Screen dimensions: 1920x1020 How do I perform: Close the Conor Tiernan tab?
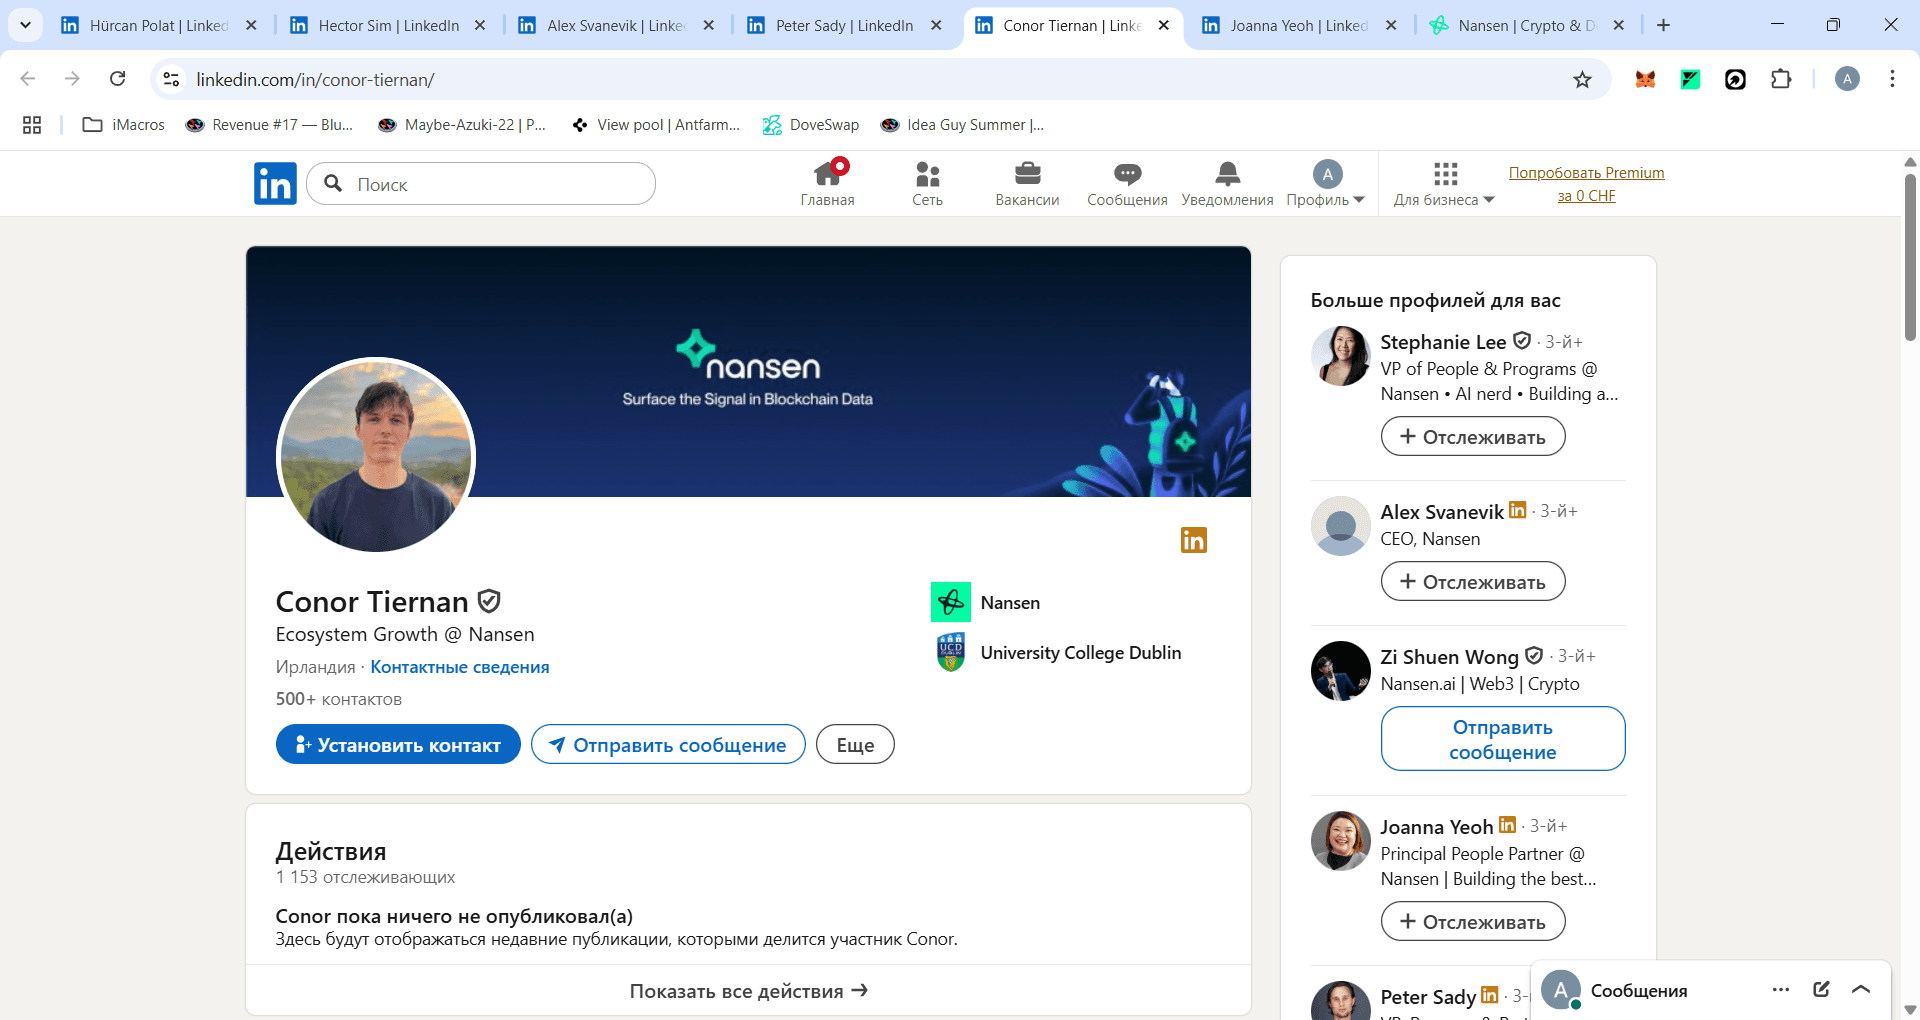pos(1164,25)
